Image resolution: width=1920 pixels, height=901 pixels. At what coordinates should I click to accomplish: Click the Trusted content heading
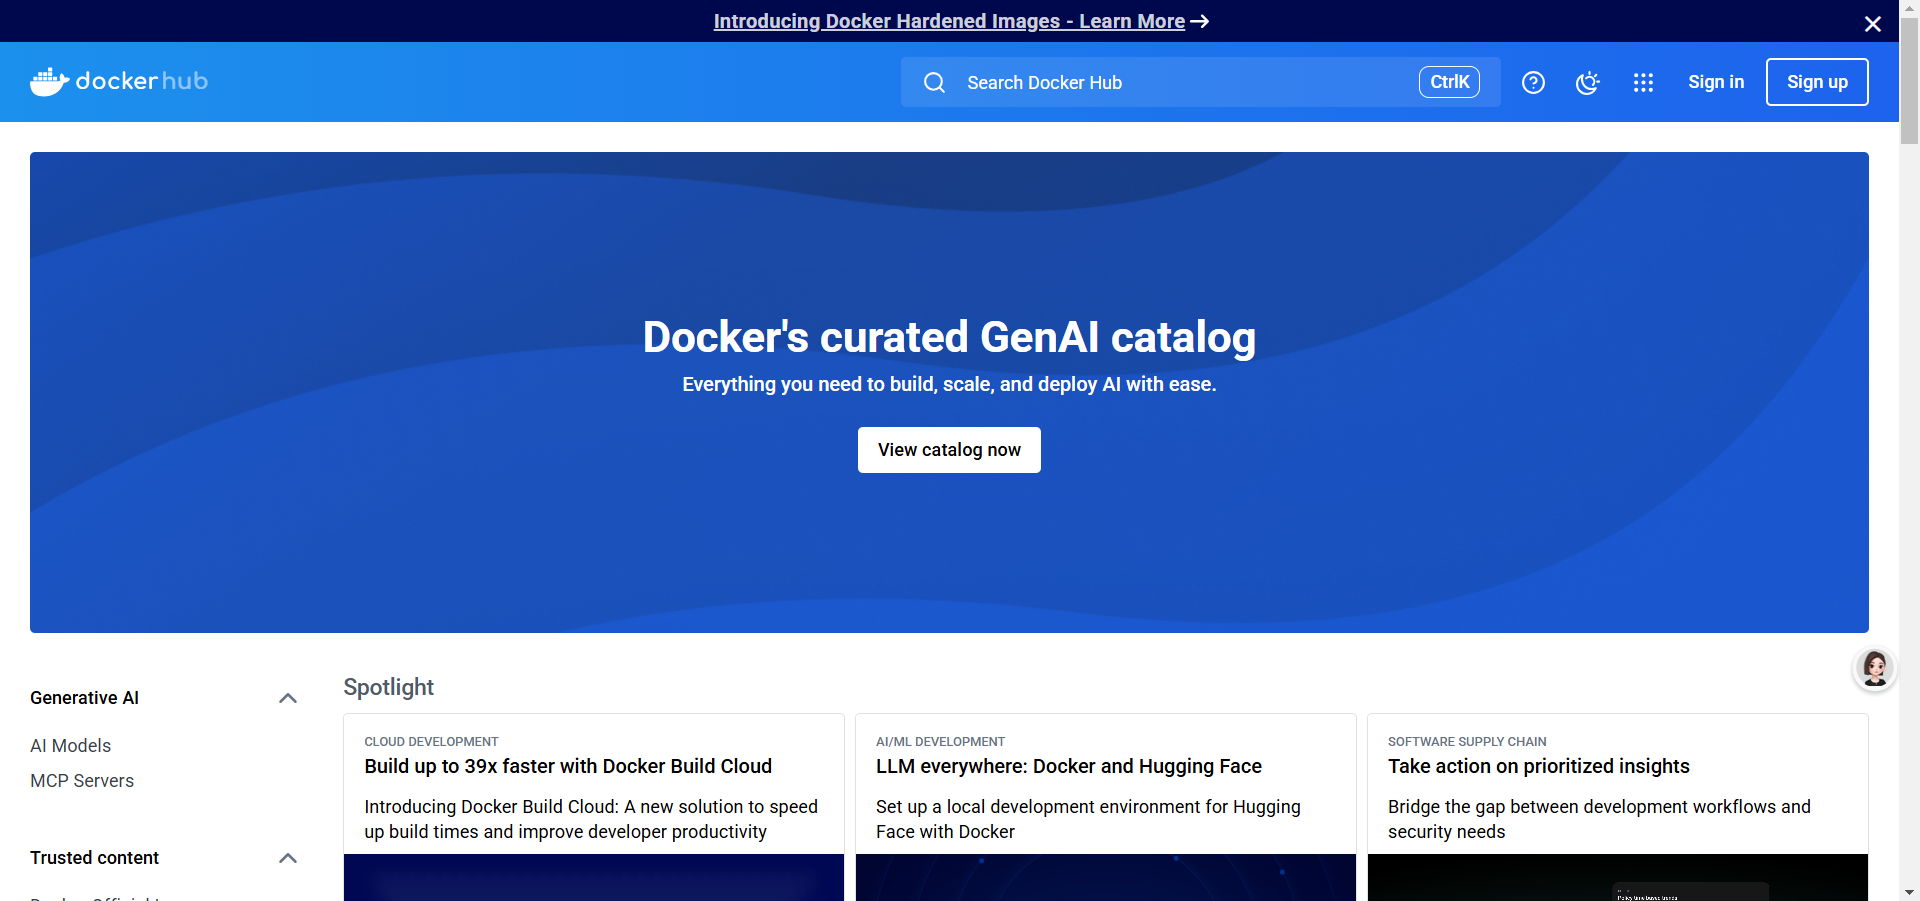pyautogui.click(x=94, y=858)
